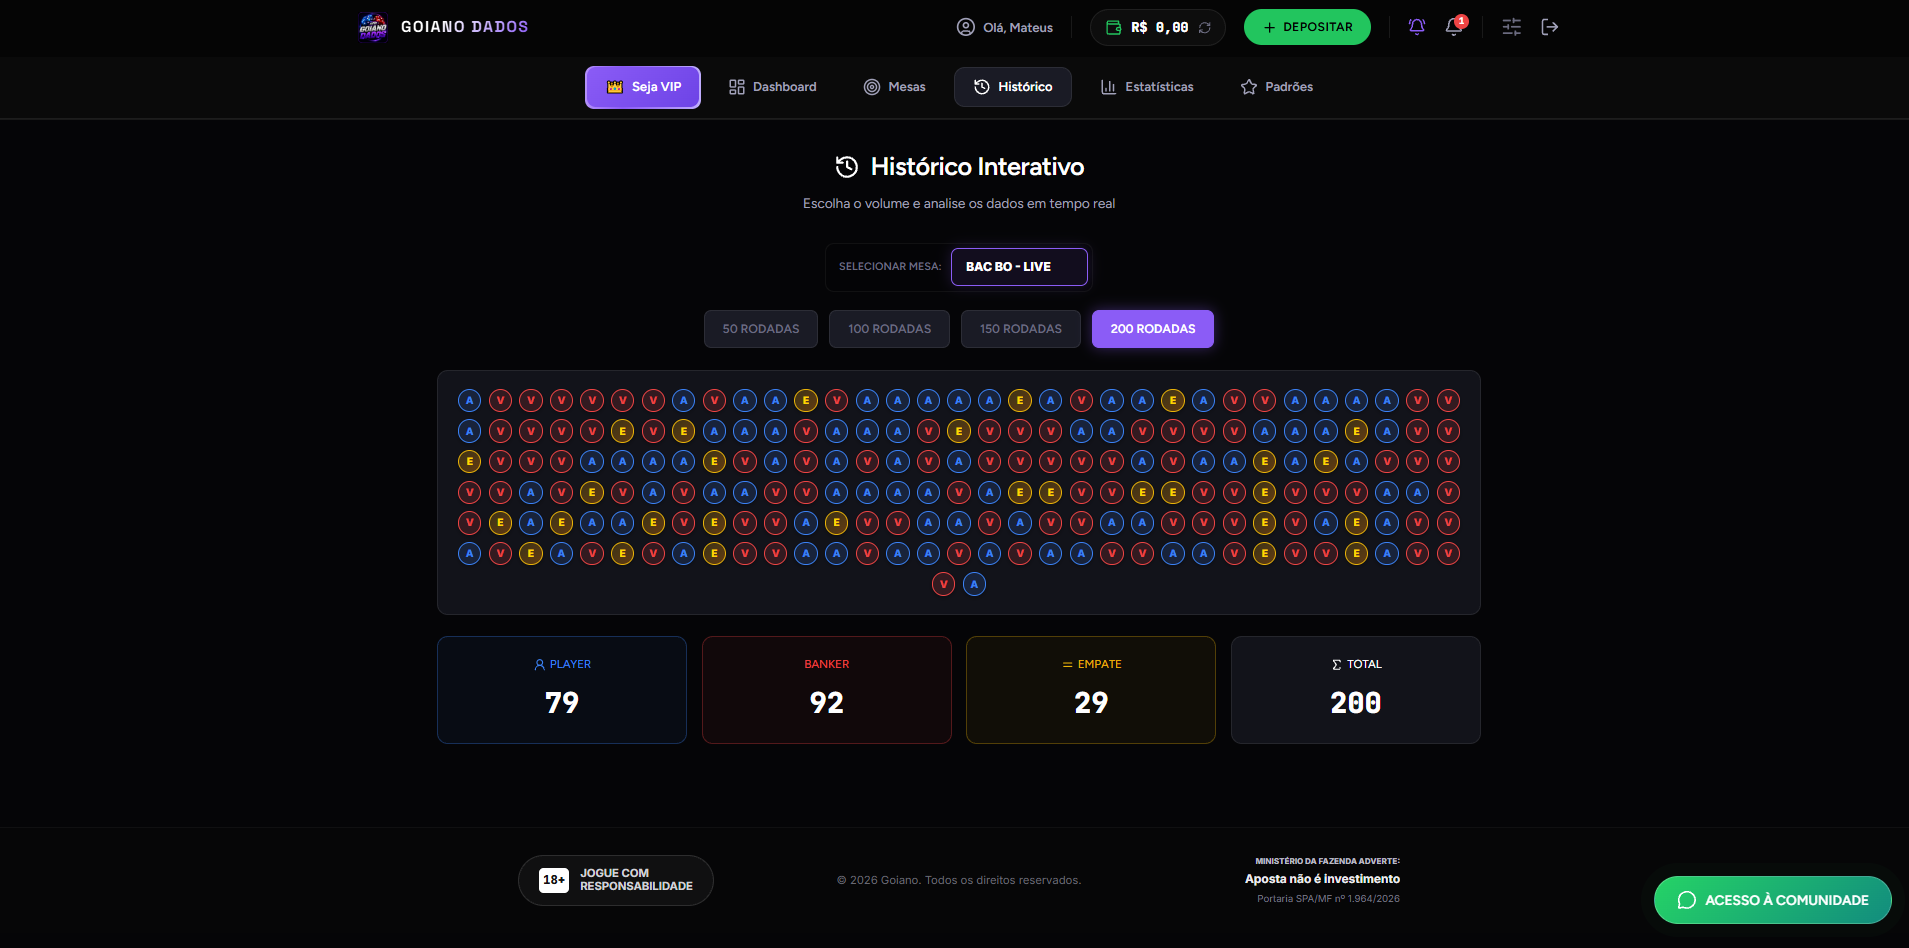Refresh the balance with the reload icon
Viewport: 1909px width, 948px height.
1205,28
